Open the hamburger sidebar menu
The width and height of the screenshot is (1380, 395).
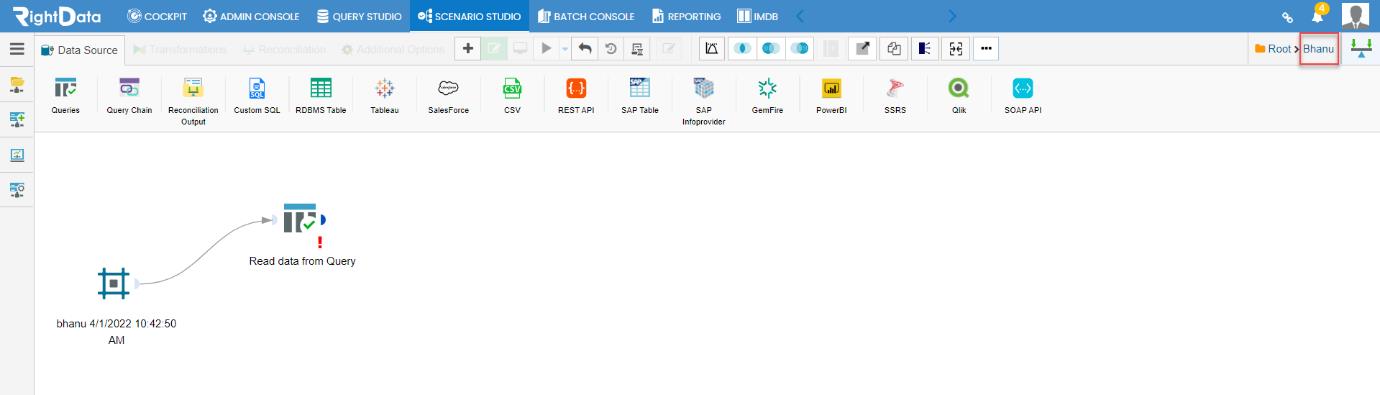coord(16,49)
